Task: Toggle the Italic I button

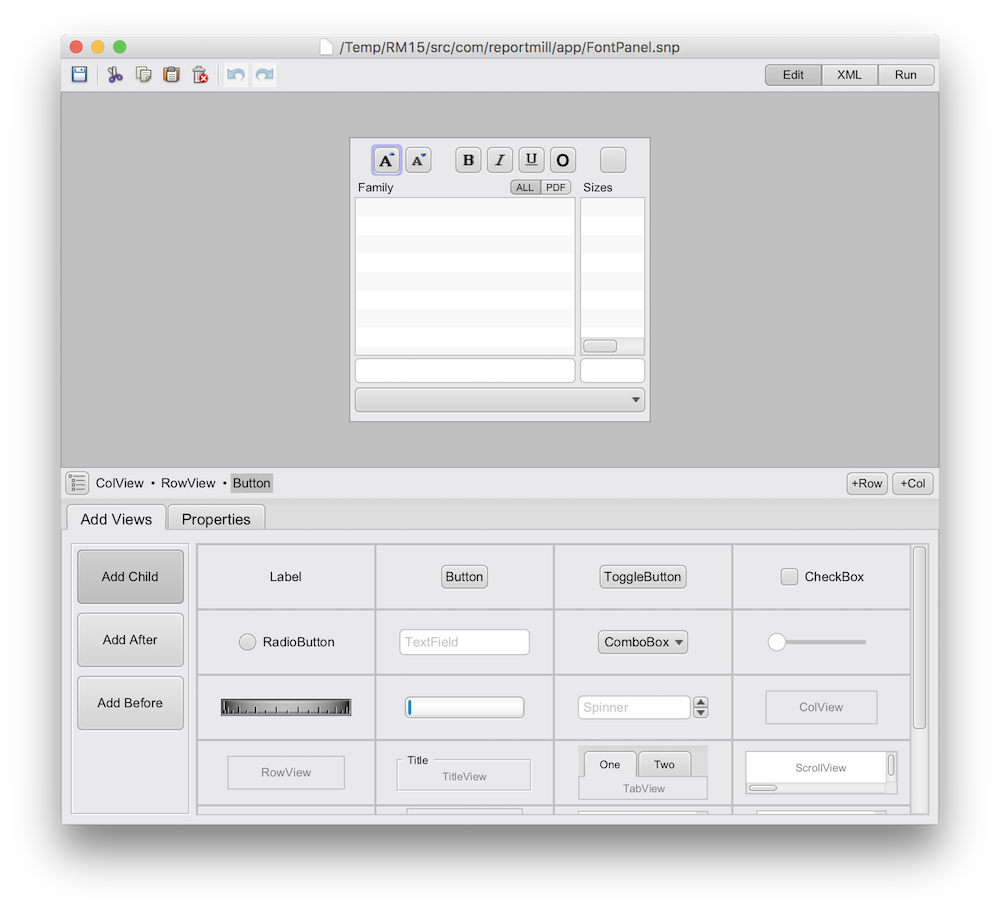Action: coord(500,160)
